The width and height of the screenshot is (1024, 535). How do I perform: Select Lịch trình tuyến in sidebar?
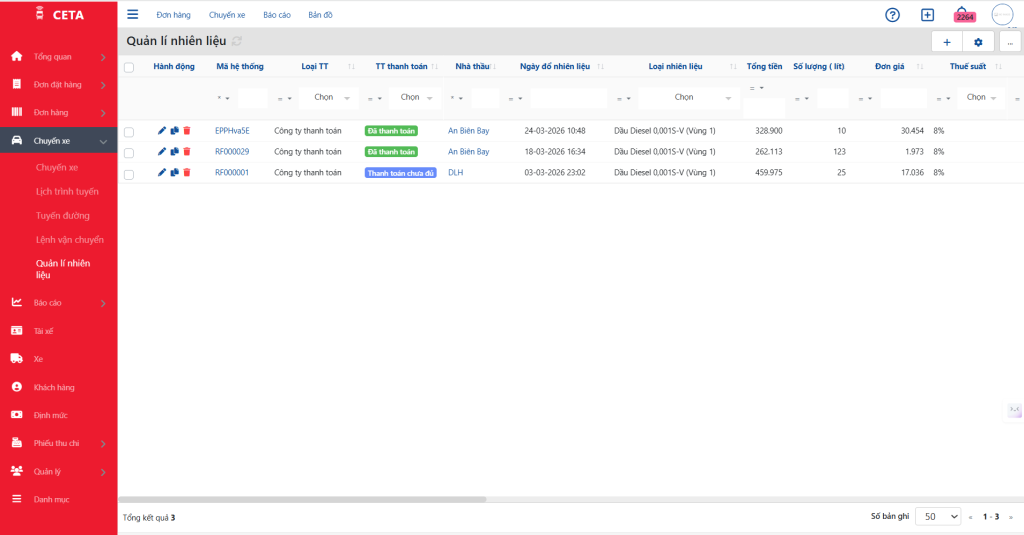click(x=67, y=191)
